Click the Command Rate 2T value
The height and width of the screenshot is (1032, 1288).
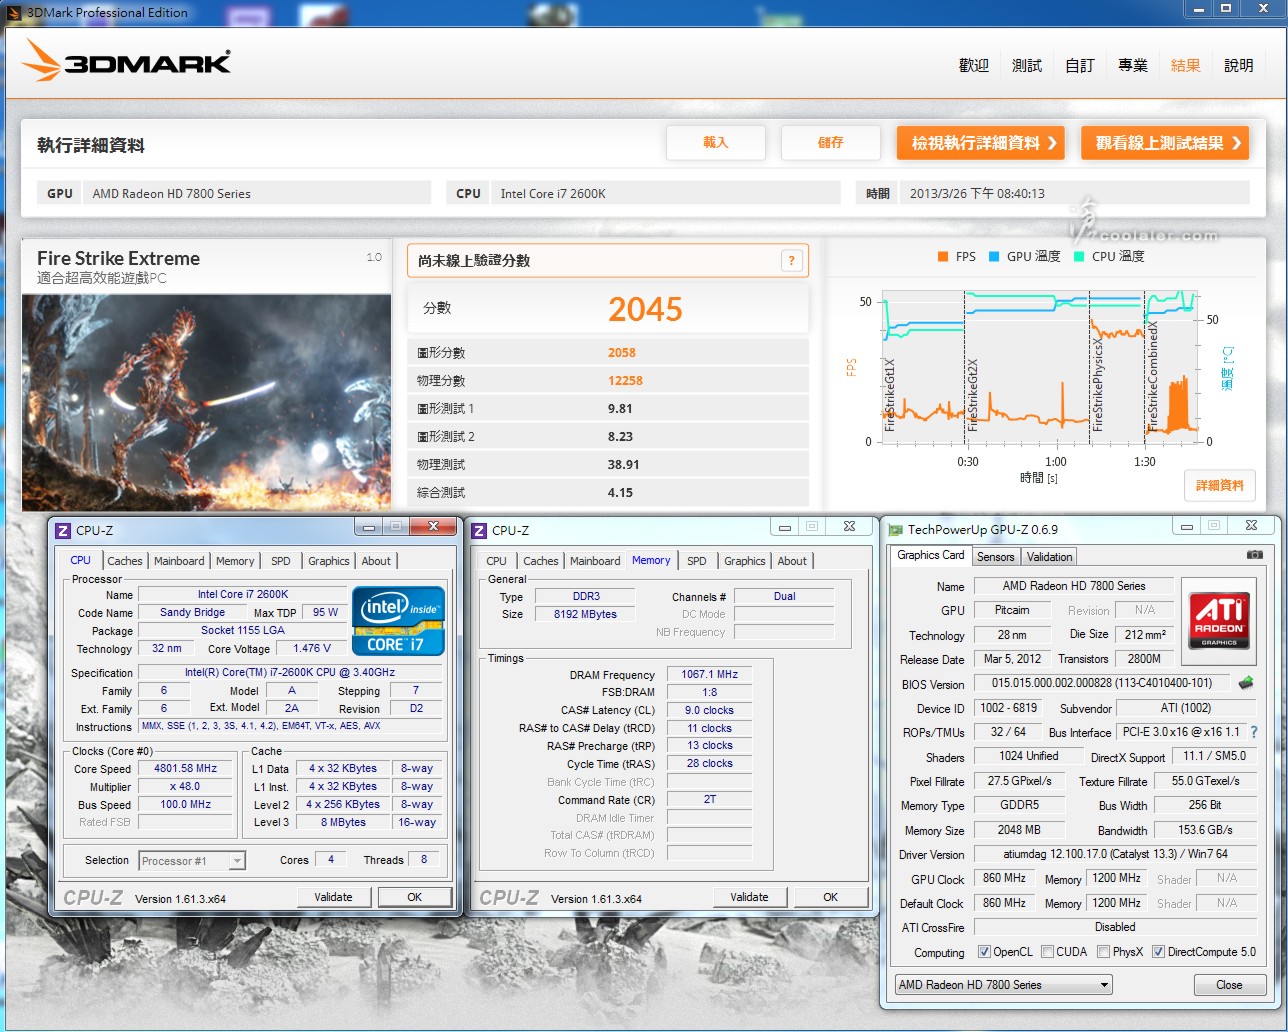(709, 800)
